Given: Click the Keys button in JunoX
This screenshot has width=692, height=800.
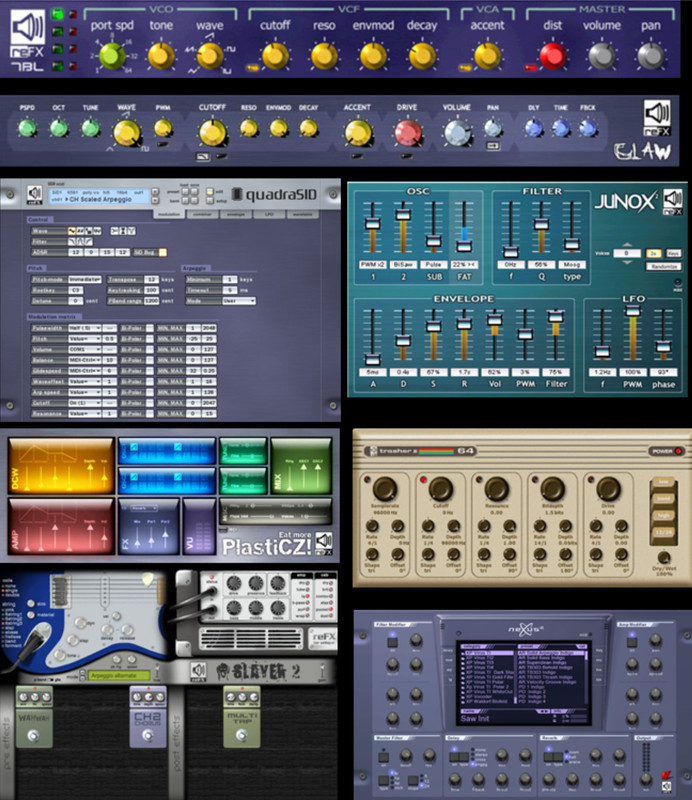Looking at the screenshot, I should [673, 253].
